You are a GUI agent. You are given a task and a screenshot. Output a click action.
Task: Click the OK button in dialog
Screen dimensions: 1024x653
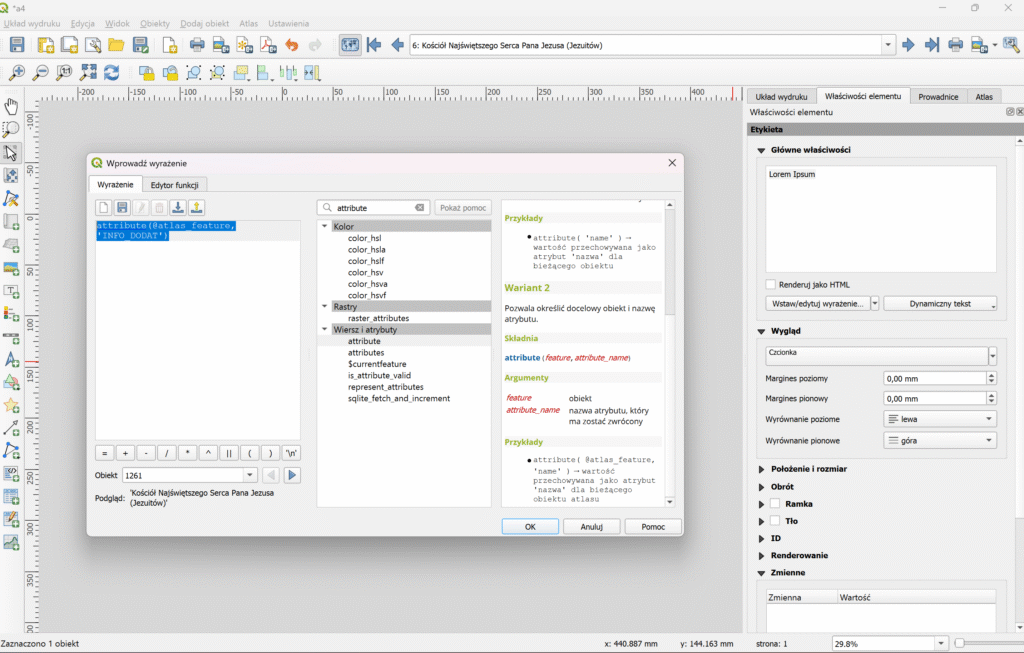(x=529, y=526)
